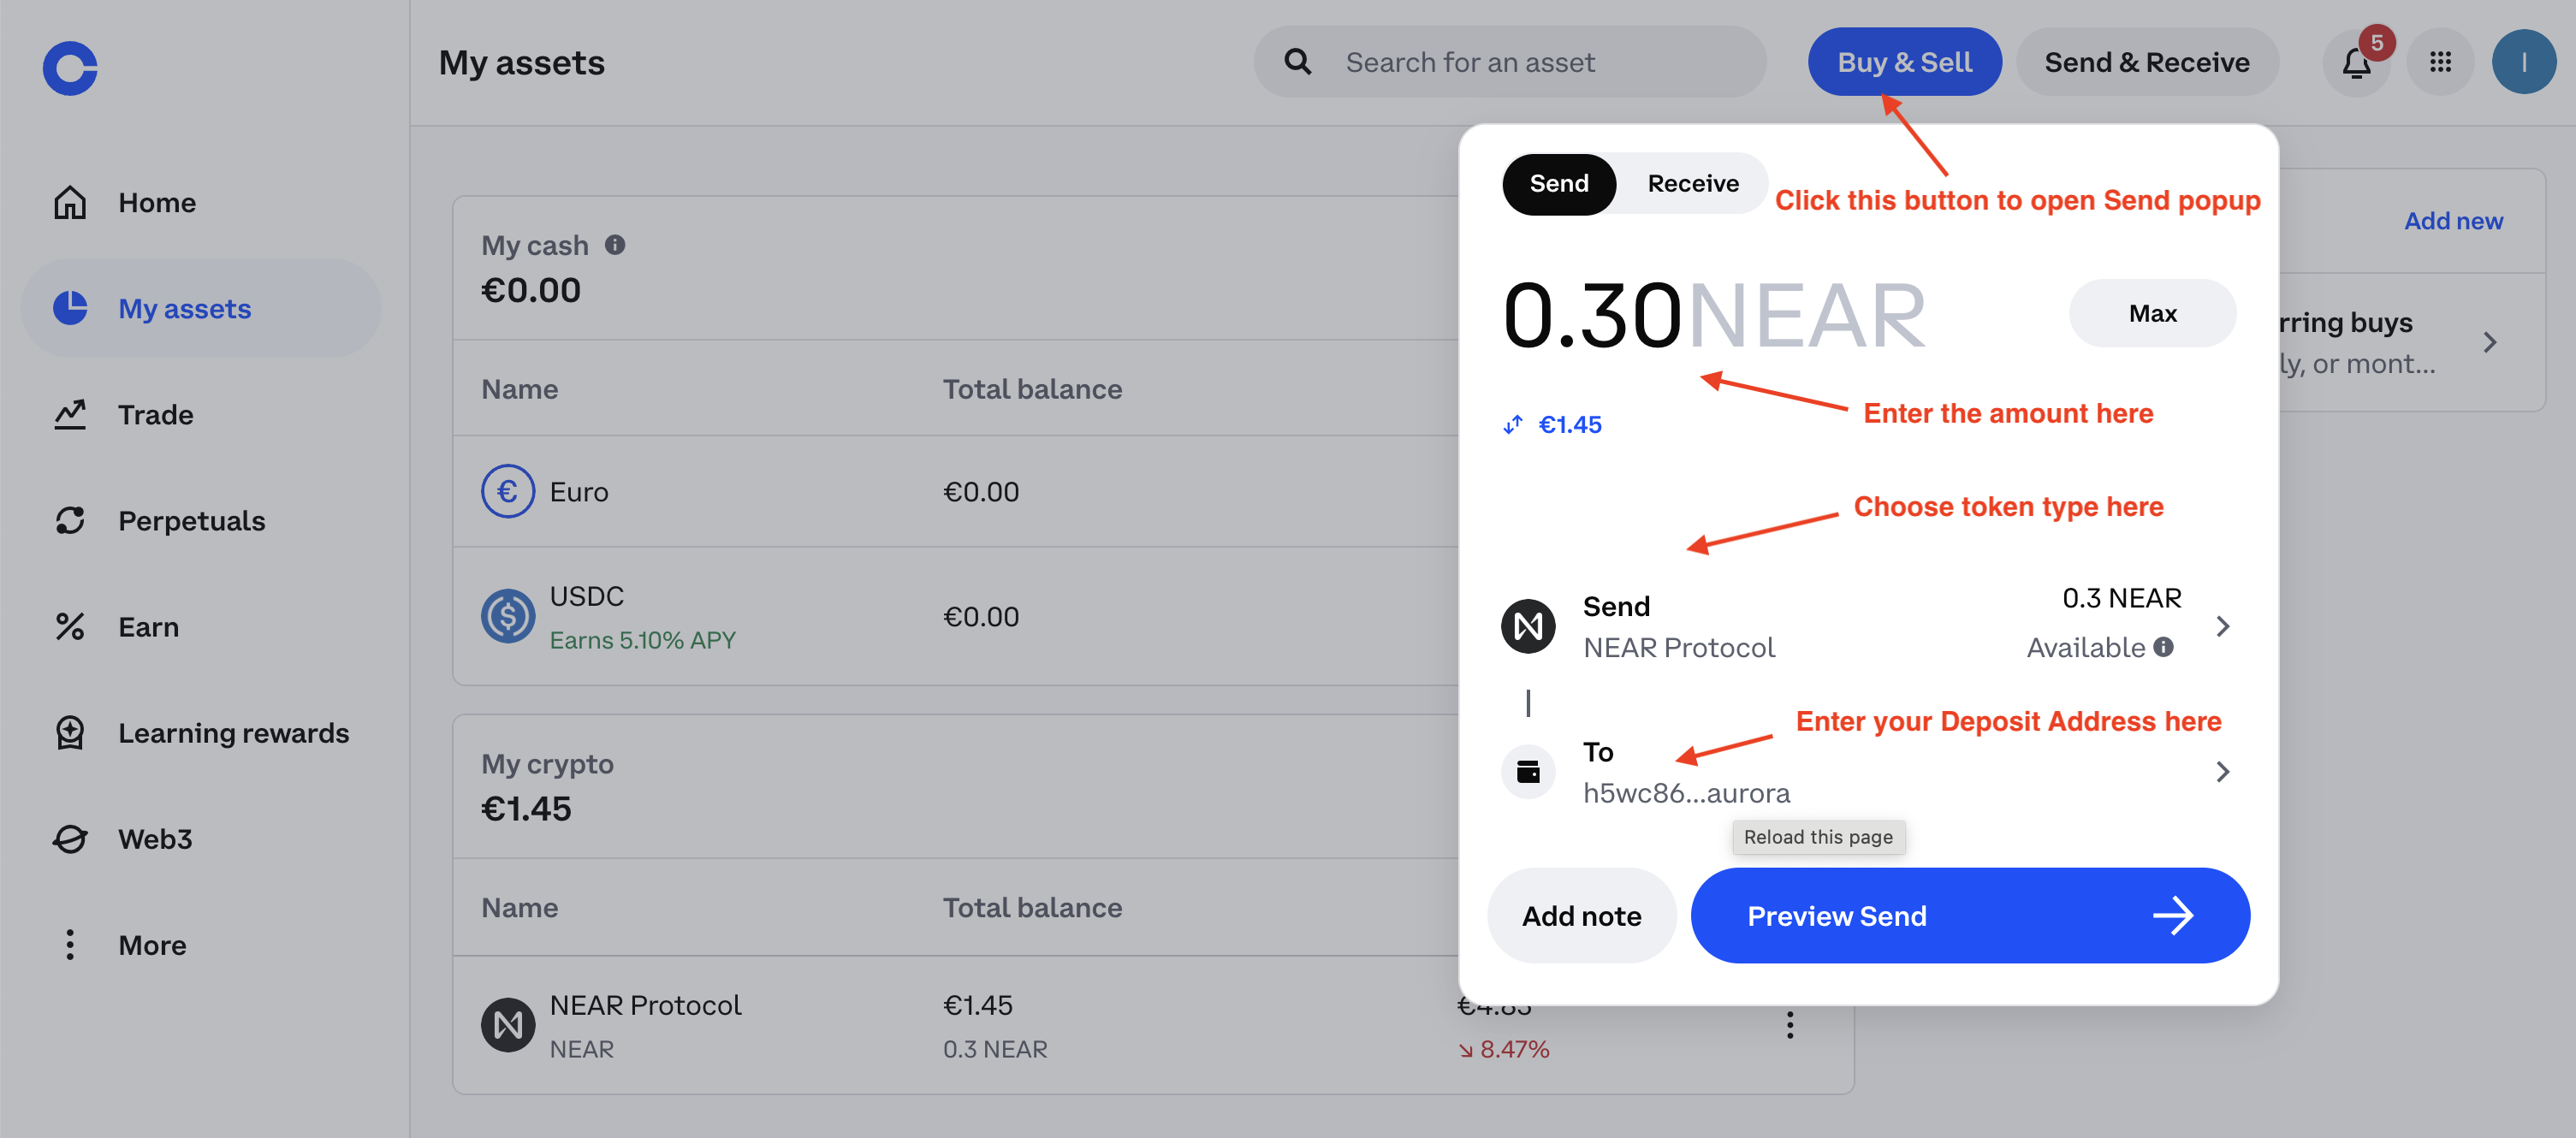This screenshot has height=1138, width=2576.
Task: Select the Perpetuals sidebar icon
Action: [69, 520]
